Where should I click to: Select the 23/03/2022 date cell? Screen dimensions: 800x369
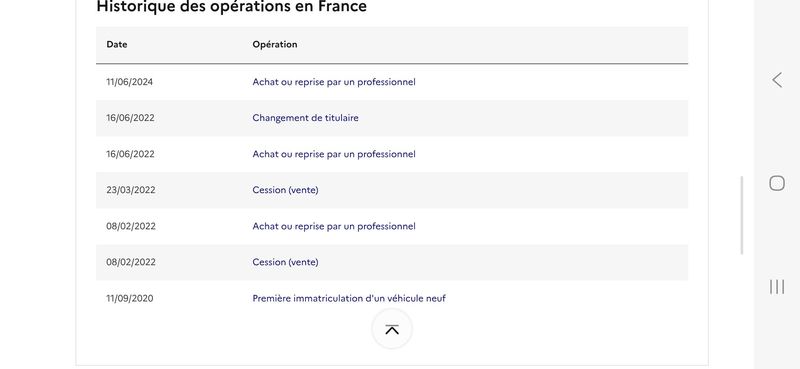tap(131, 190)
